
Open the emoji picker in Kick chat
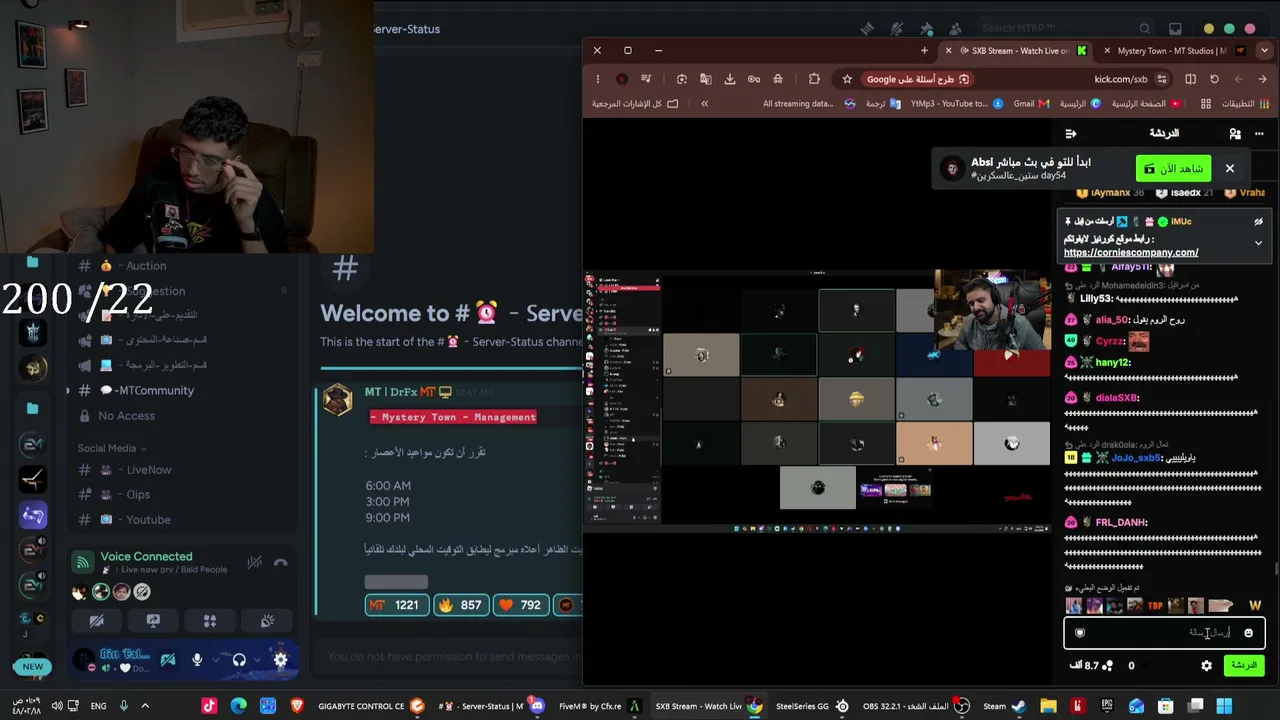(x=1248, y=633)
